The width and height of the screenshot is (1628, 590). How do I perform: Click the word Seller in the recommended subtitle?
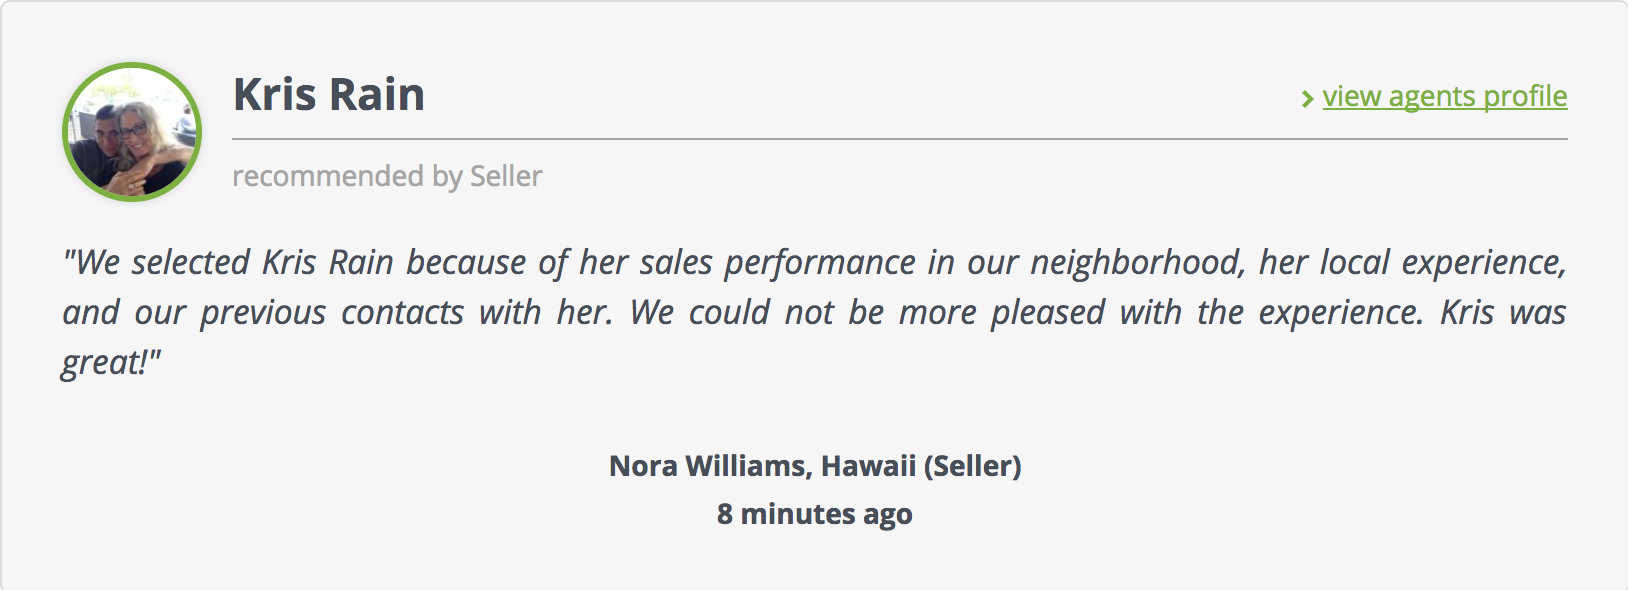pyautogui.click(x=506, y=176)
